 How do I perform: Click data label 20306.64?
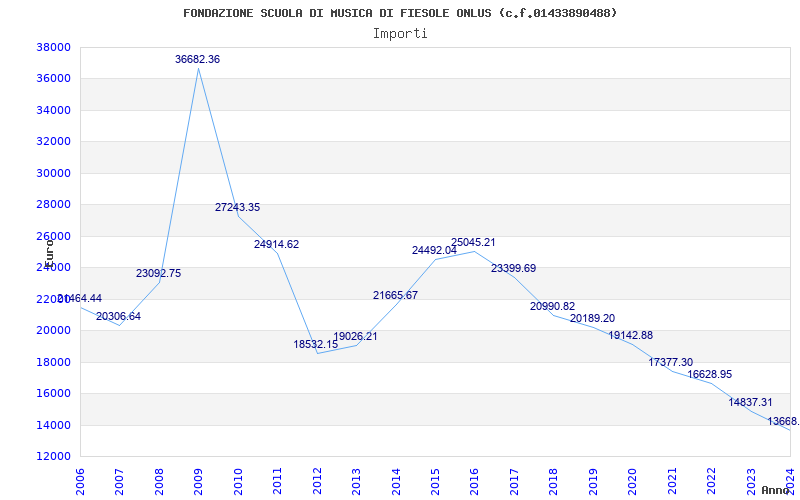118,316
